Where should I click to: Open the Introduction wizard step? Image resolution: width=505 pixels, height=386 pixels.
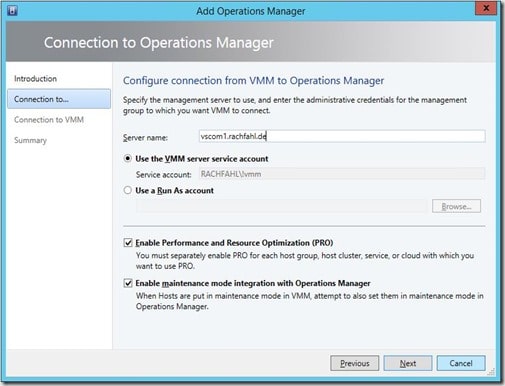coord(35,79)
